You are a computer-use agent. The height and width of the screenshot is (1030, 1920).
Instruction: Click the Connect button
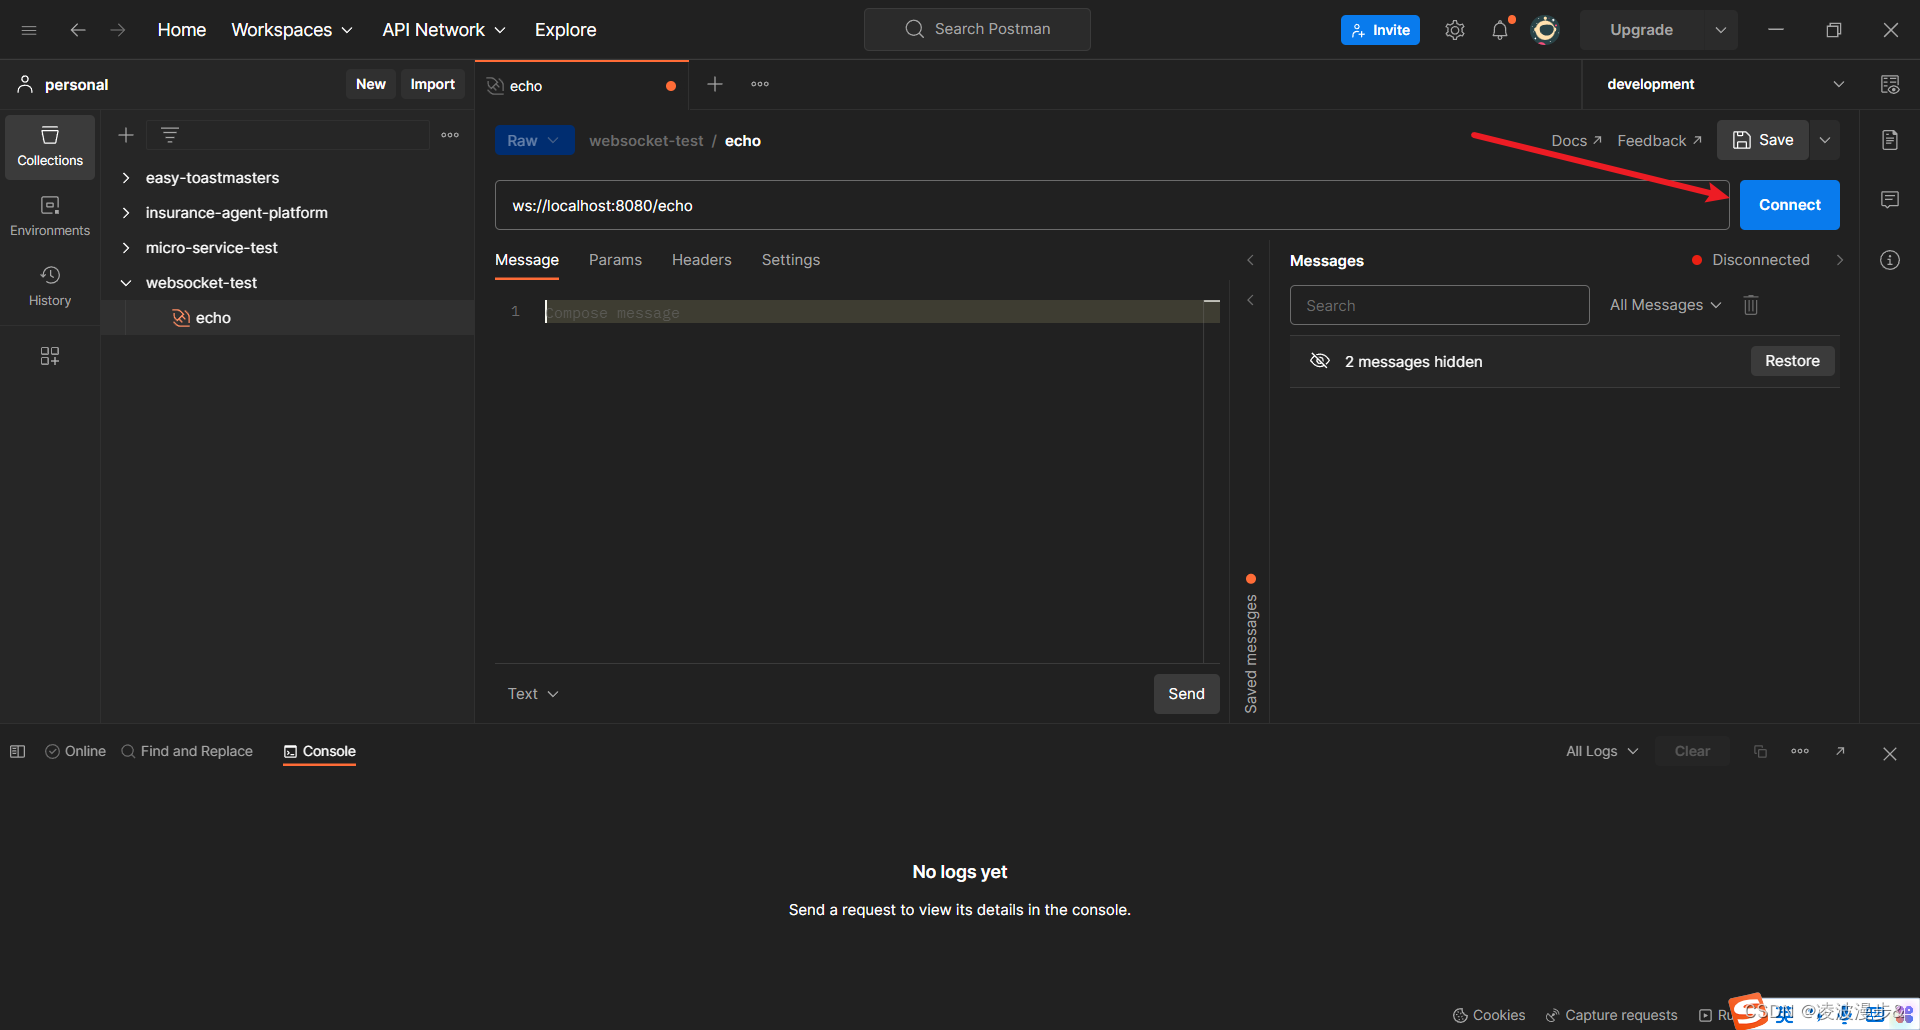pyautogui.click(x=1790, y=205)
